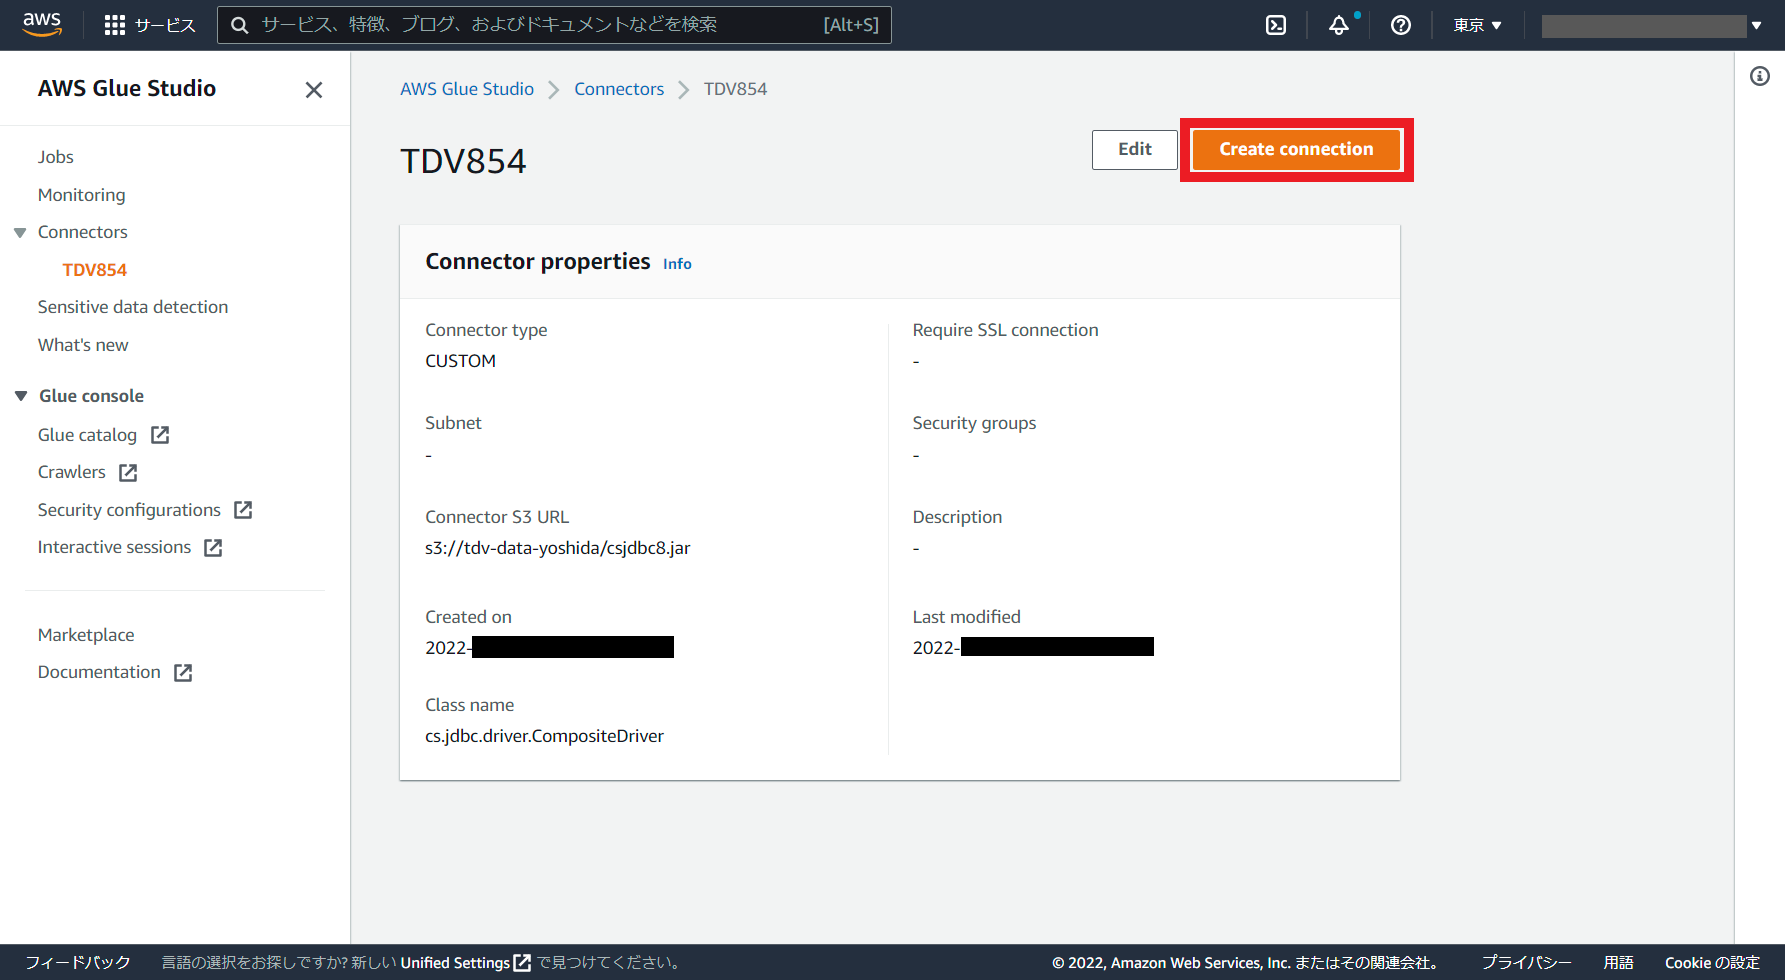This screenshot has height=980, width=1785.
Task: Open Connectors in the sidebar
Action: 83,232
